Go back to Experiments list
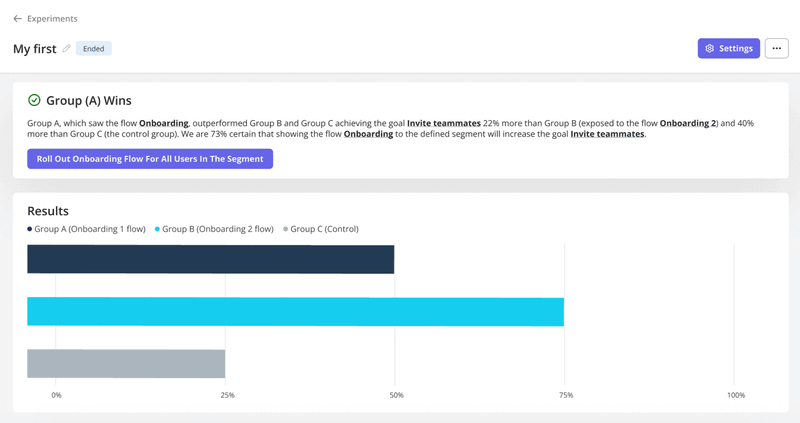 click(51, 19)
